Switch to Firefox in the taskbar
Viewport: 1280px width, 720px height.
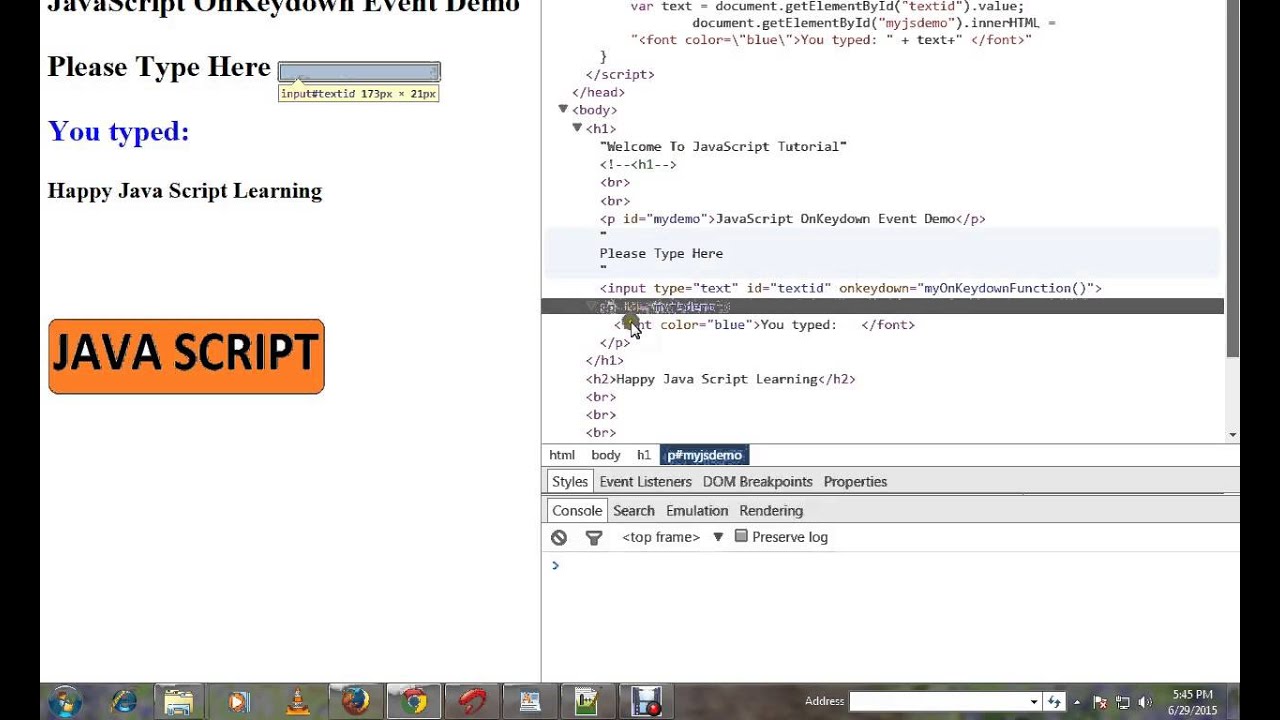(x=355, y=701)
